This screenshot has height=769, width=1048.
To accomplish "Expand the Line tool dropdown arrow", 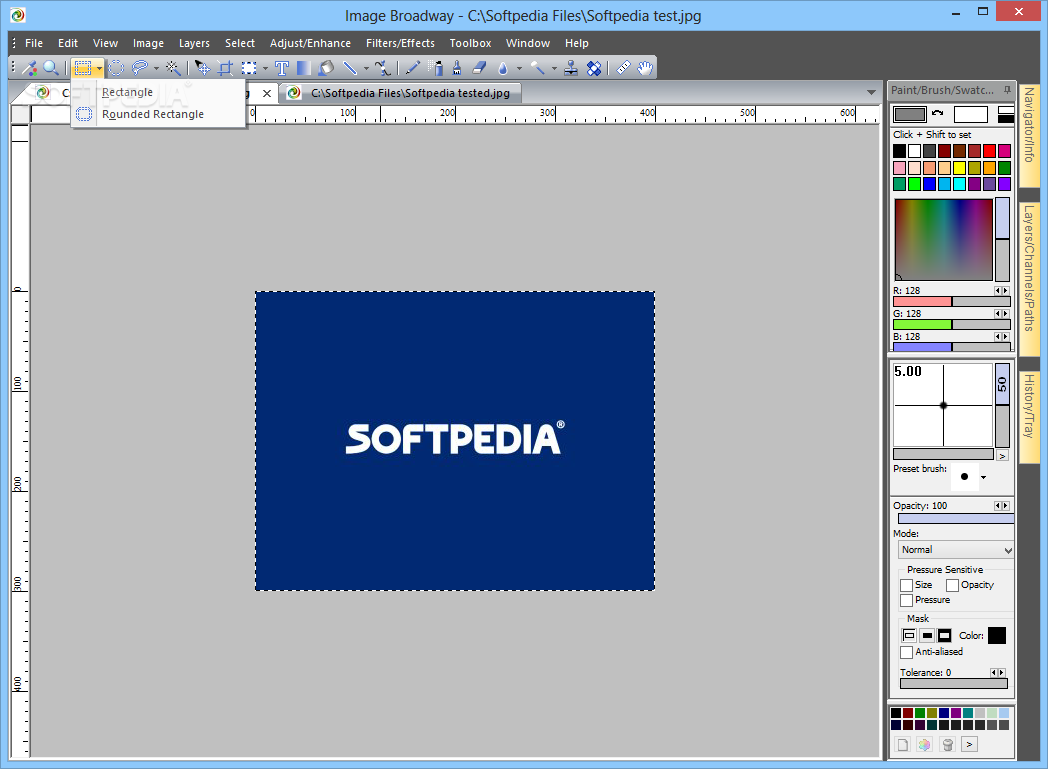I will 366,68.
